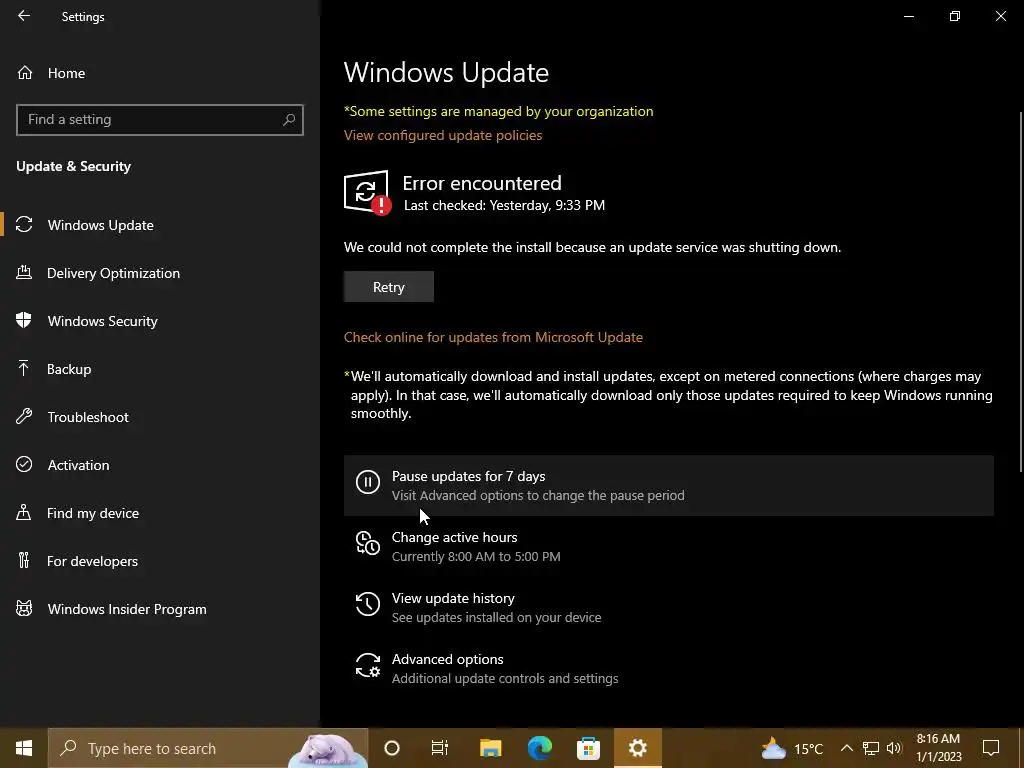Click the update error status icon
Screen dimensions: 1024x768
pyautogui.click(x=368, y=193)
